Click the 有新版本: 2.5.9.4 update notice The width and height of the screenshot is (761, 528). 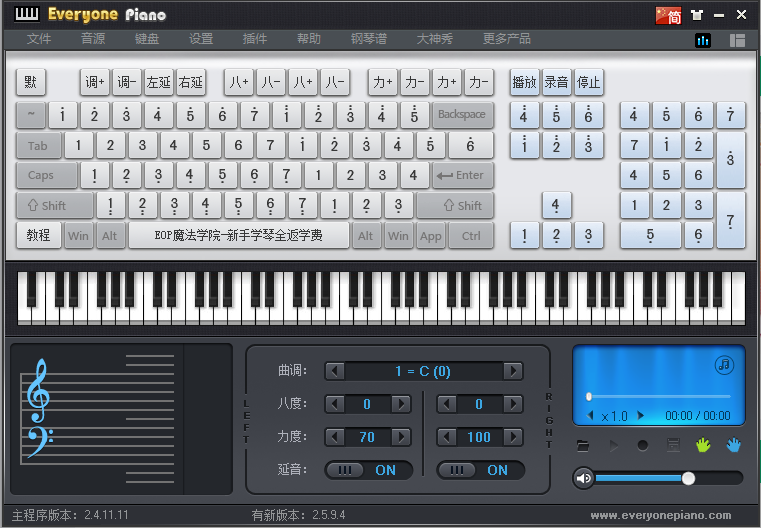298,515
